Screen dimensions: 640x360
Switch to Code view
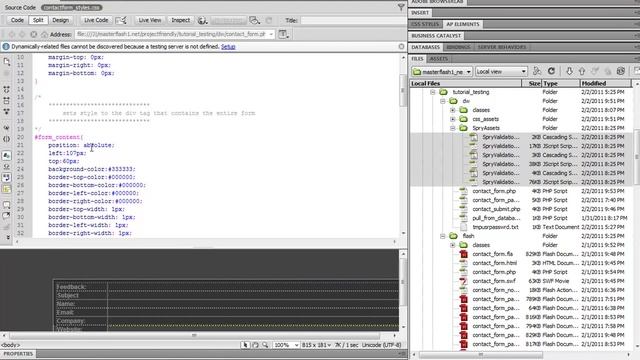coord(17,20)
